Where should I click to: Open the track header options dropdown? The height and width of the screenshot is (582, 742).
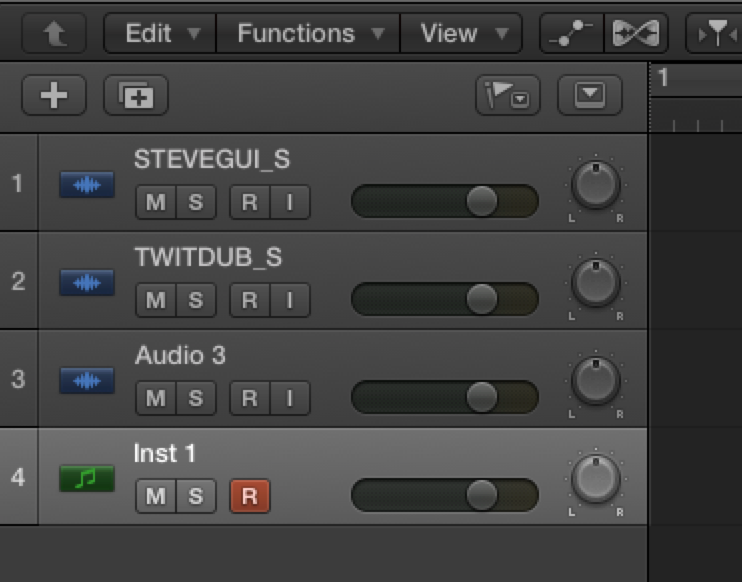(589, 96)
